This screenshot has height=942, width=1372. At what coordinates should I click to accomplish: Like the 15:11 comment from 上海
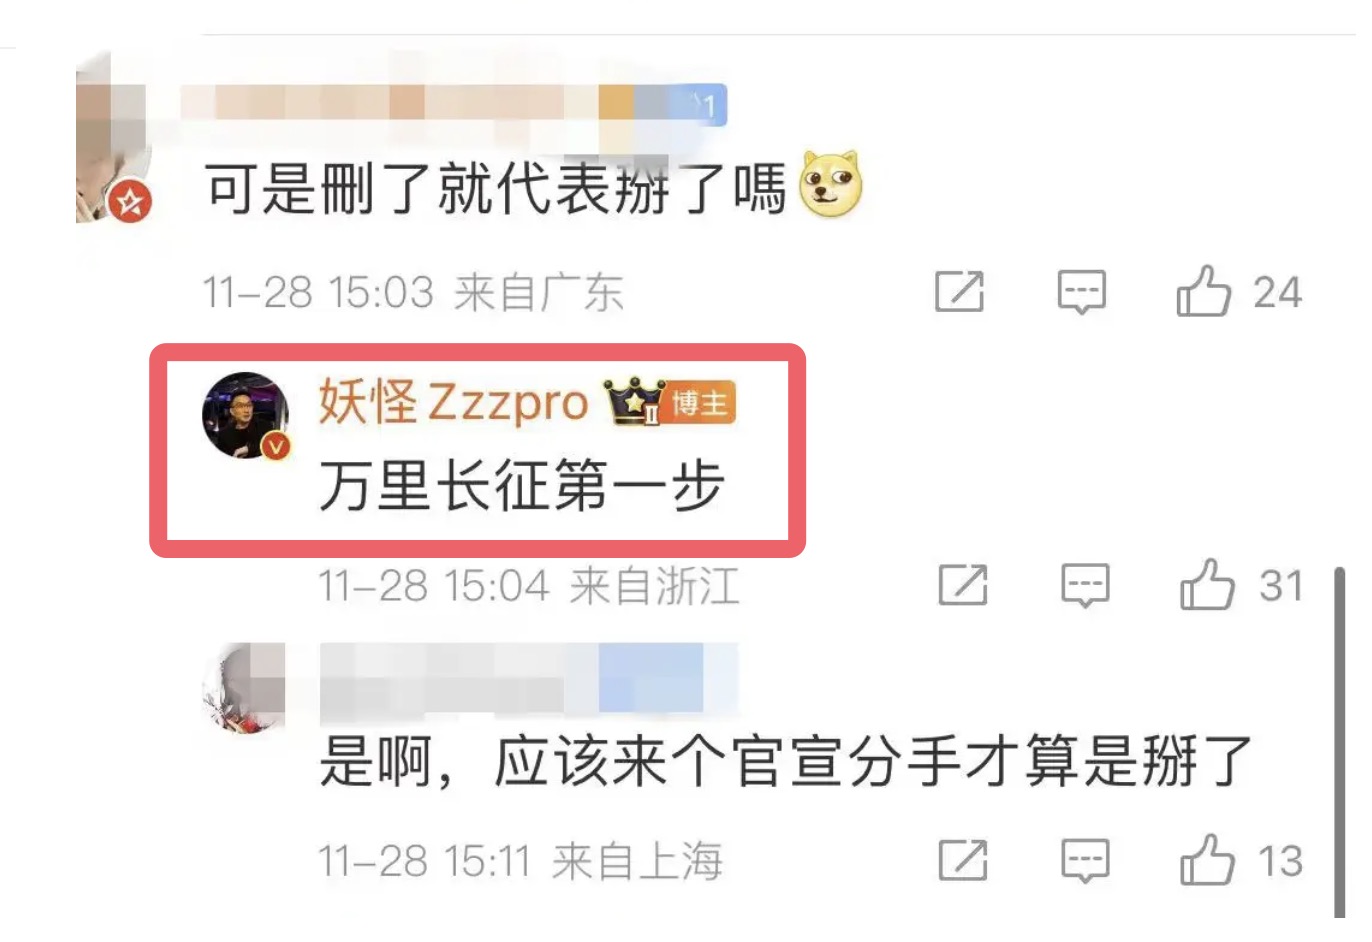[x=1208, y=860]
